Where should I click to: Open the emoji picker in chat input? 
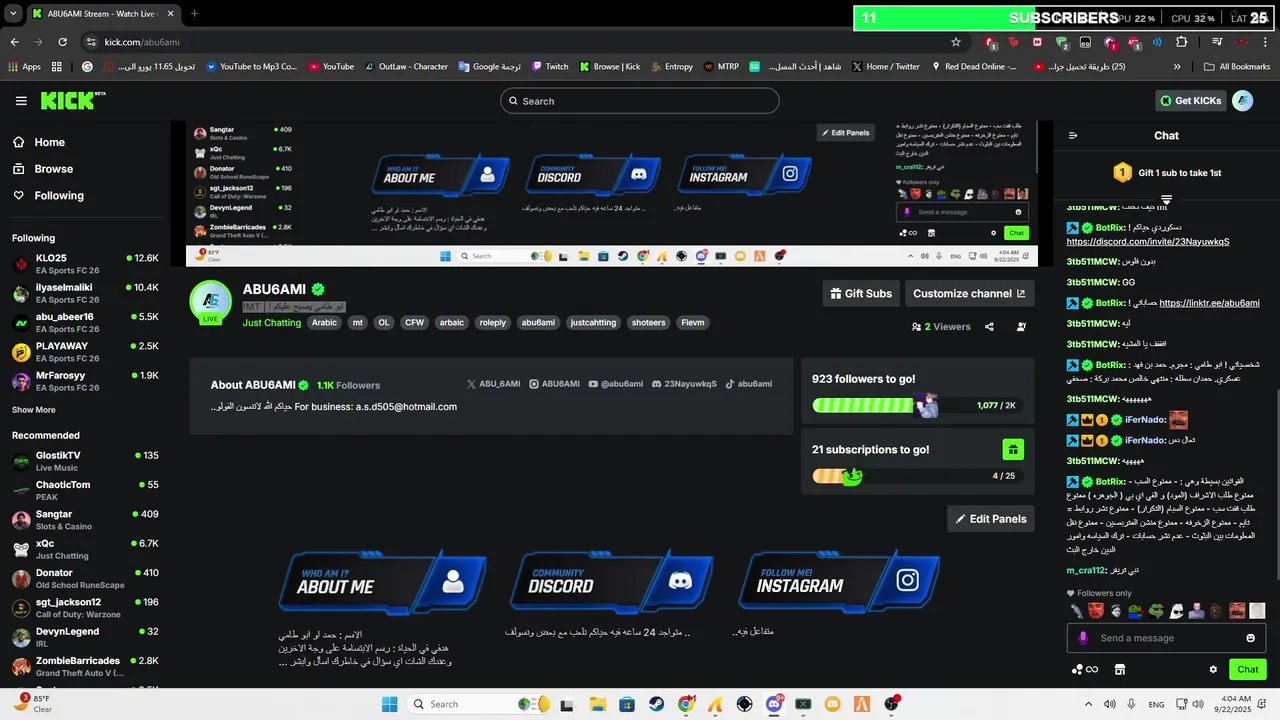pos(1250,638)
